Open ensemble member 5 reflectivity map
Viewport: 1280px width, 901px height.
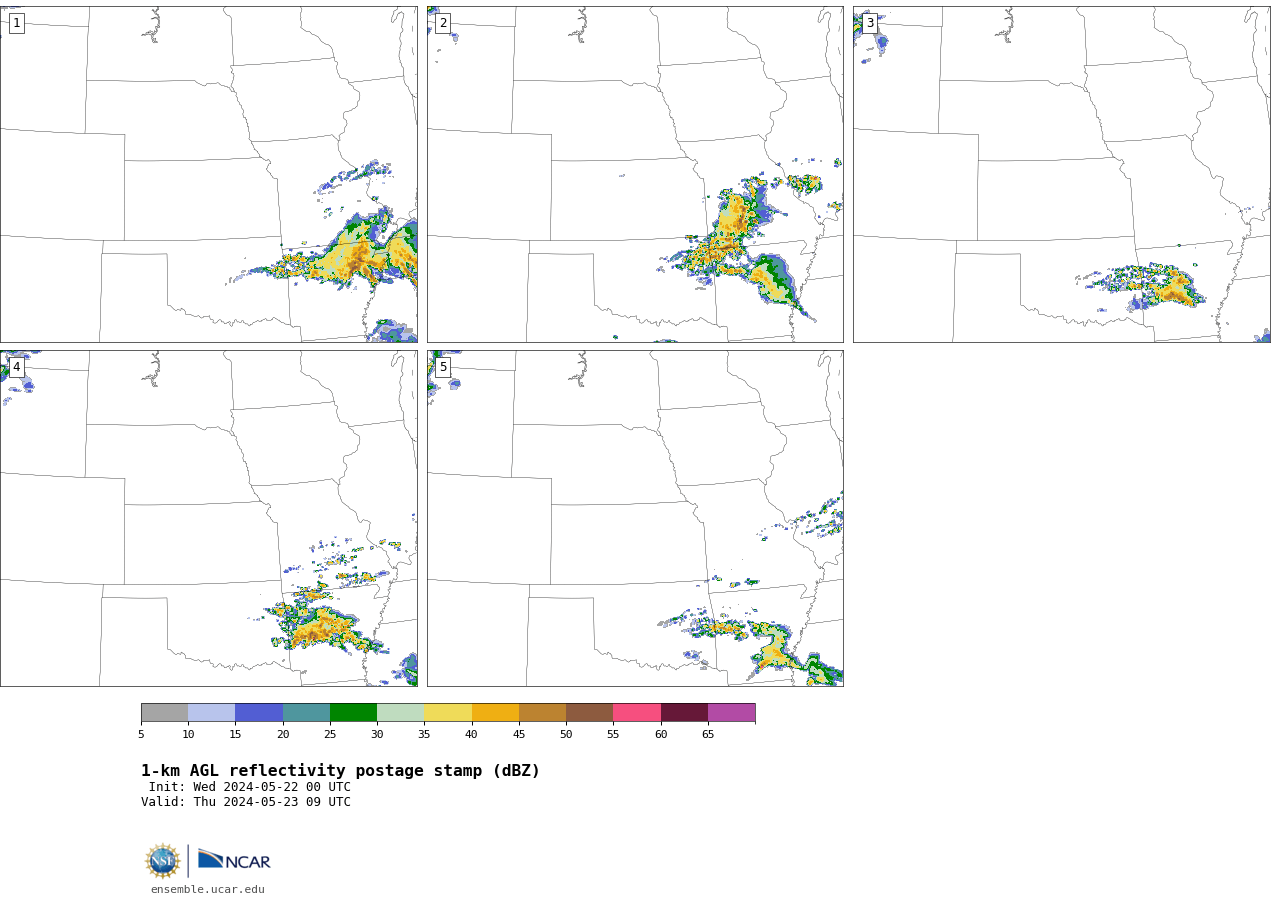click(x=635, y=518)
